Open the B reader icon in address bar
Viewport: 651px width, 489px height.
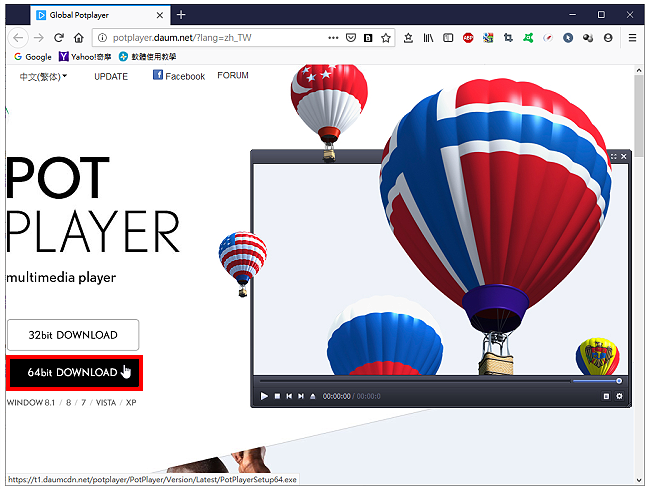[x=368, y=38]
